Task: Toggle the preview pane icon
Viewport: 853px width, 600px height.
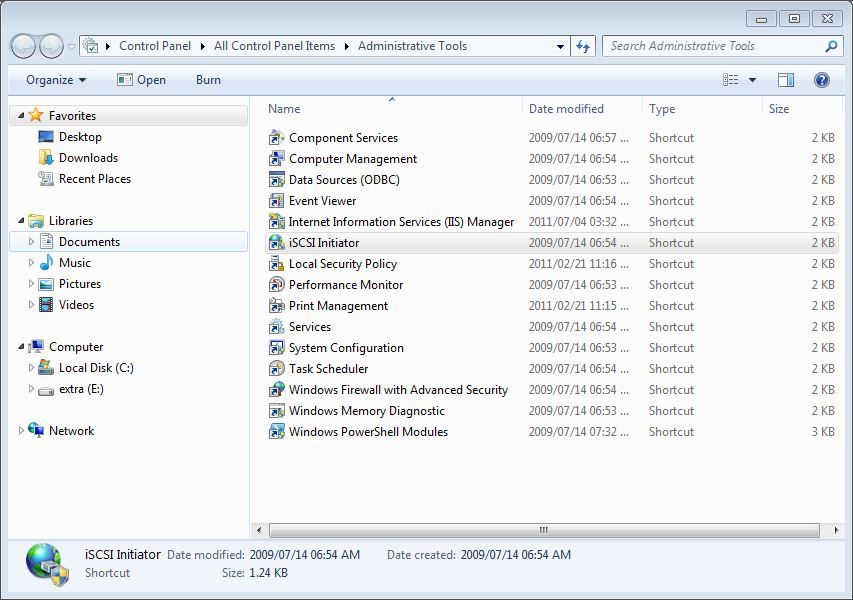Action: coord(786,80)
